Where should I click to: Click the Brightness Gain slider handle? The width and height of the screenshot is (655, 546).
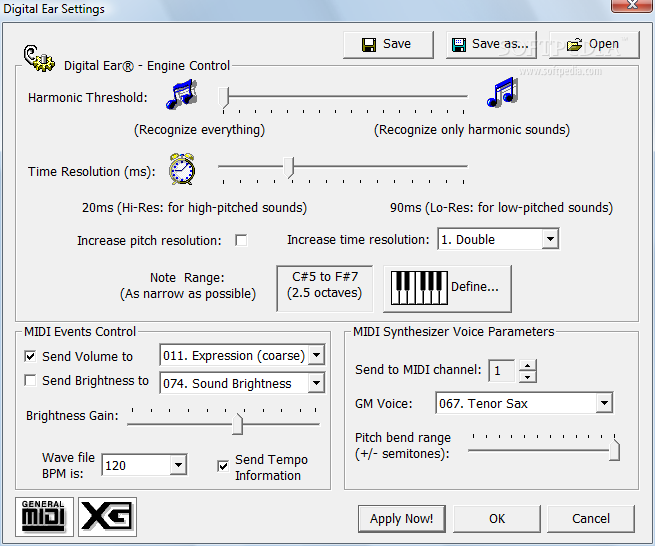tap(237, 424)
